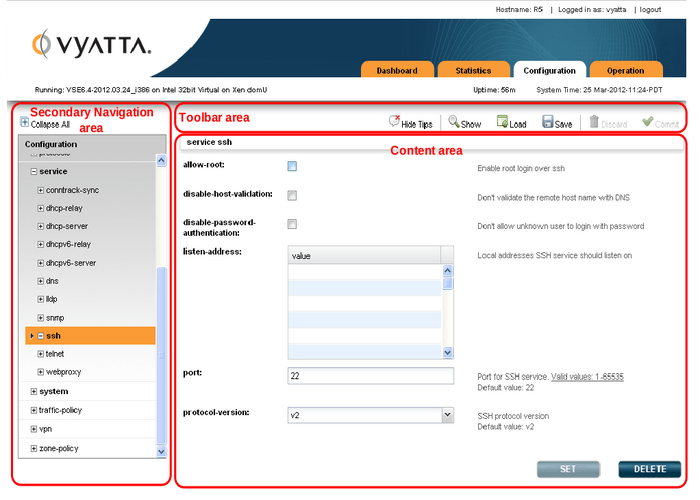Open the Statistics tab

tap(473, 70)
